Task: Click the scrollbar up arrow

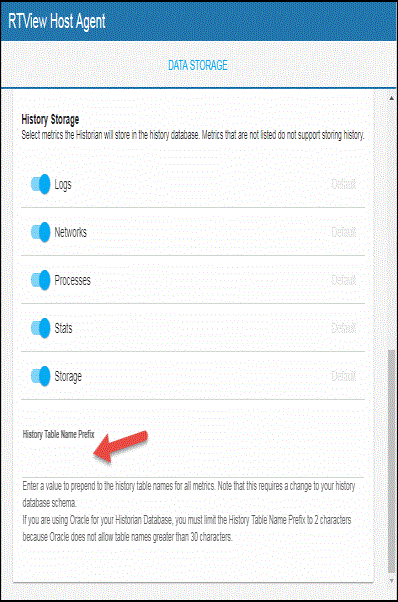Action: tap(391, 98)
